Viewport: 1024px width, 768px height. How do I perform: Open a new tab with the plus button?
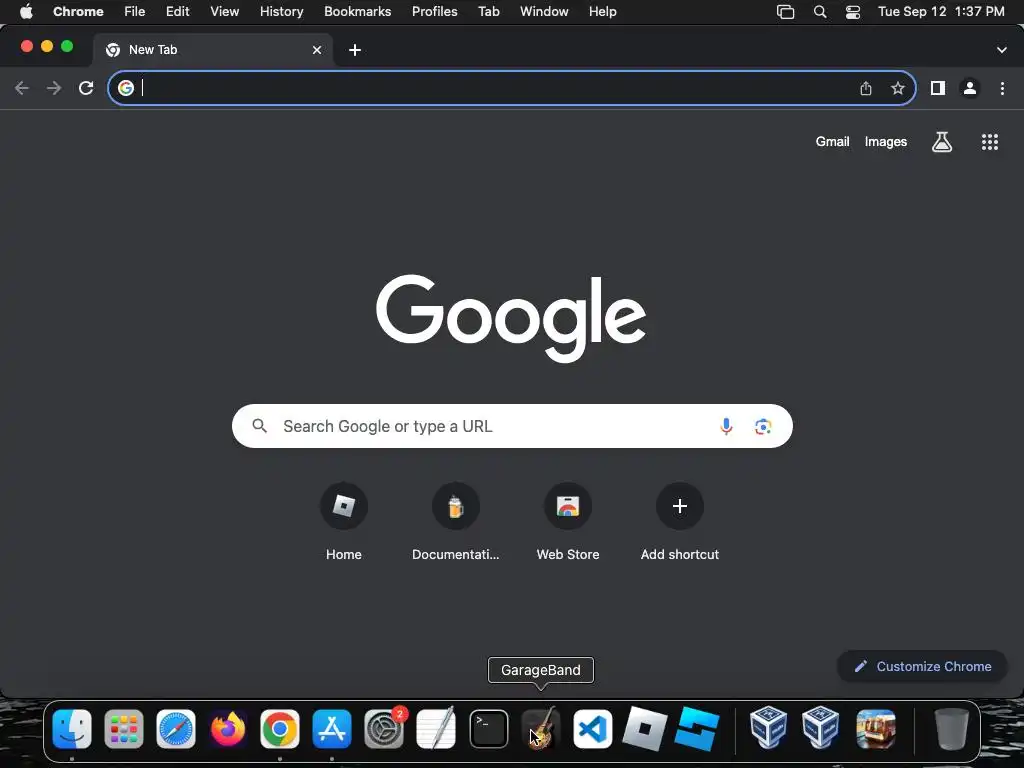tap(355, 50)
